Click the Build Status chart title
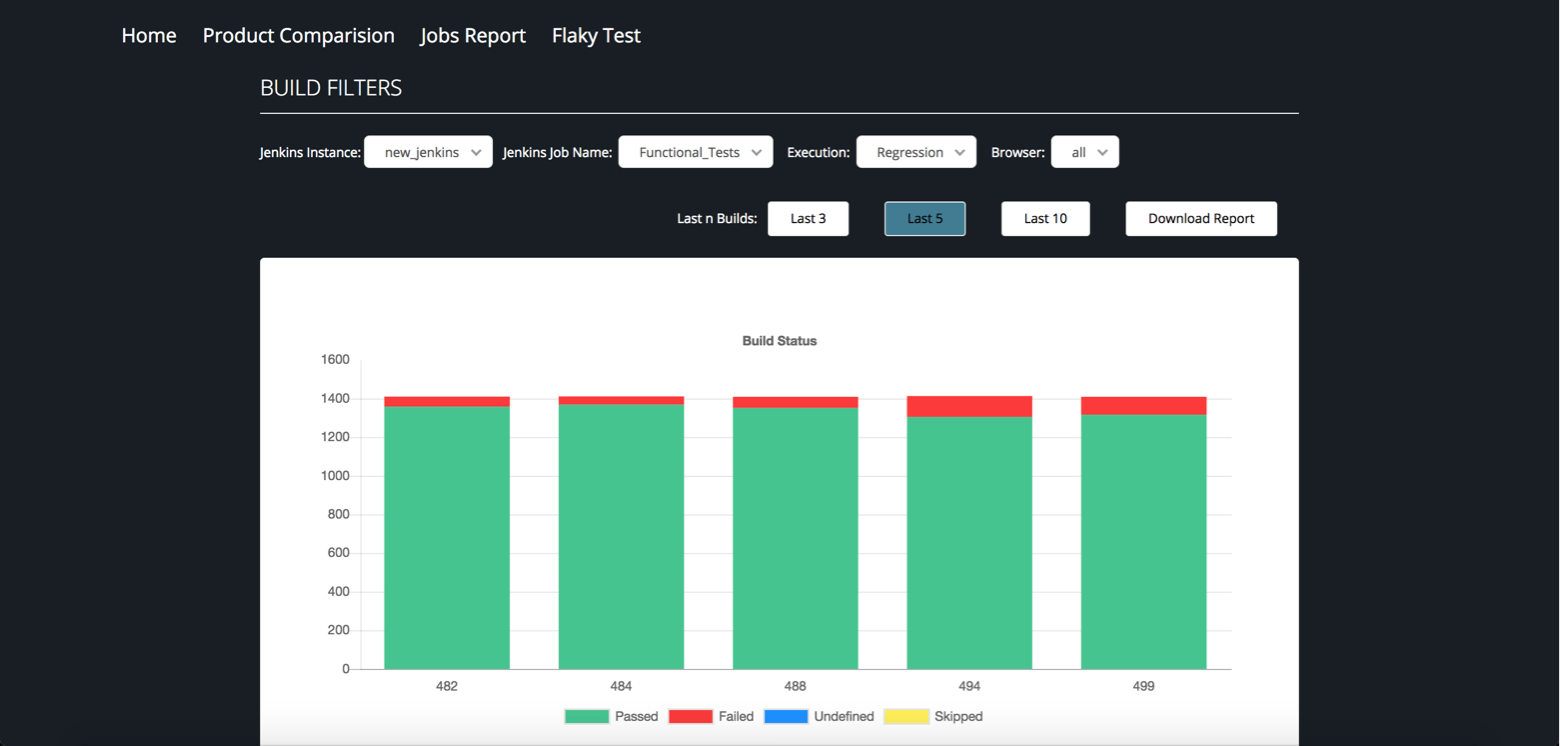1560x746 pixels. [x=779, y=340]
